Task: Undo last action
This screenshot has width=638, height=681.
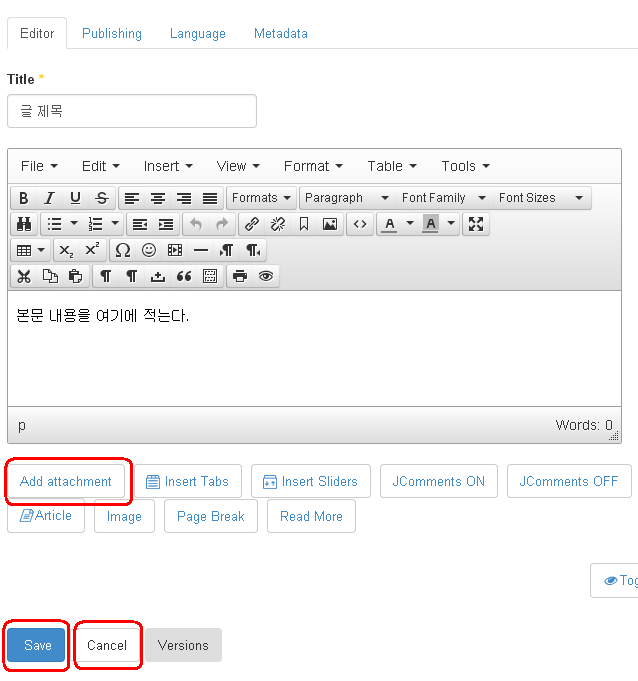Action: point(196,224)
